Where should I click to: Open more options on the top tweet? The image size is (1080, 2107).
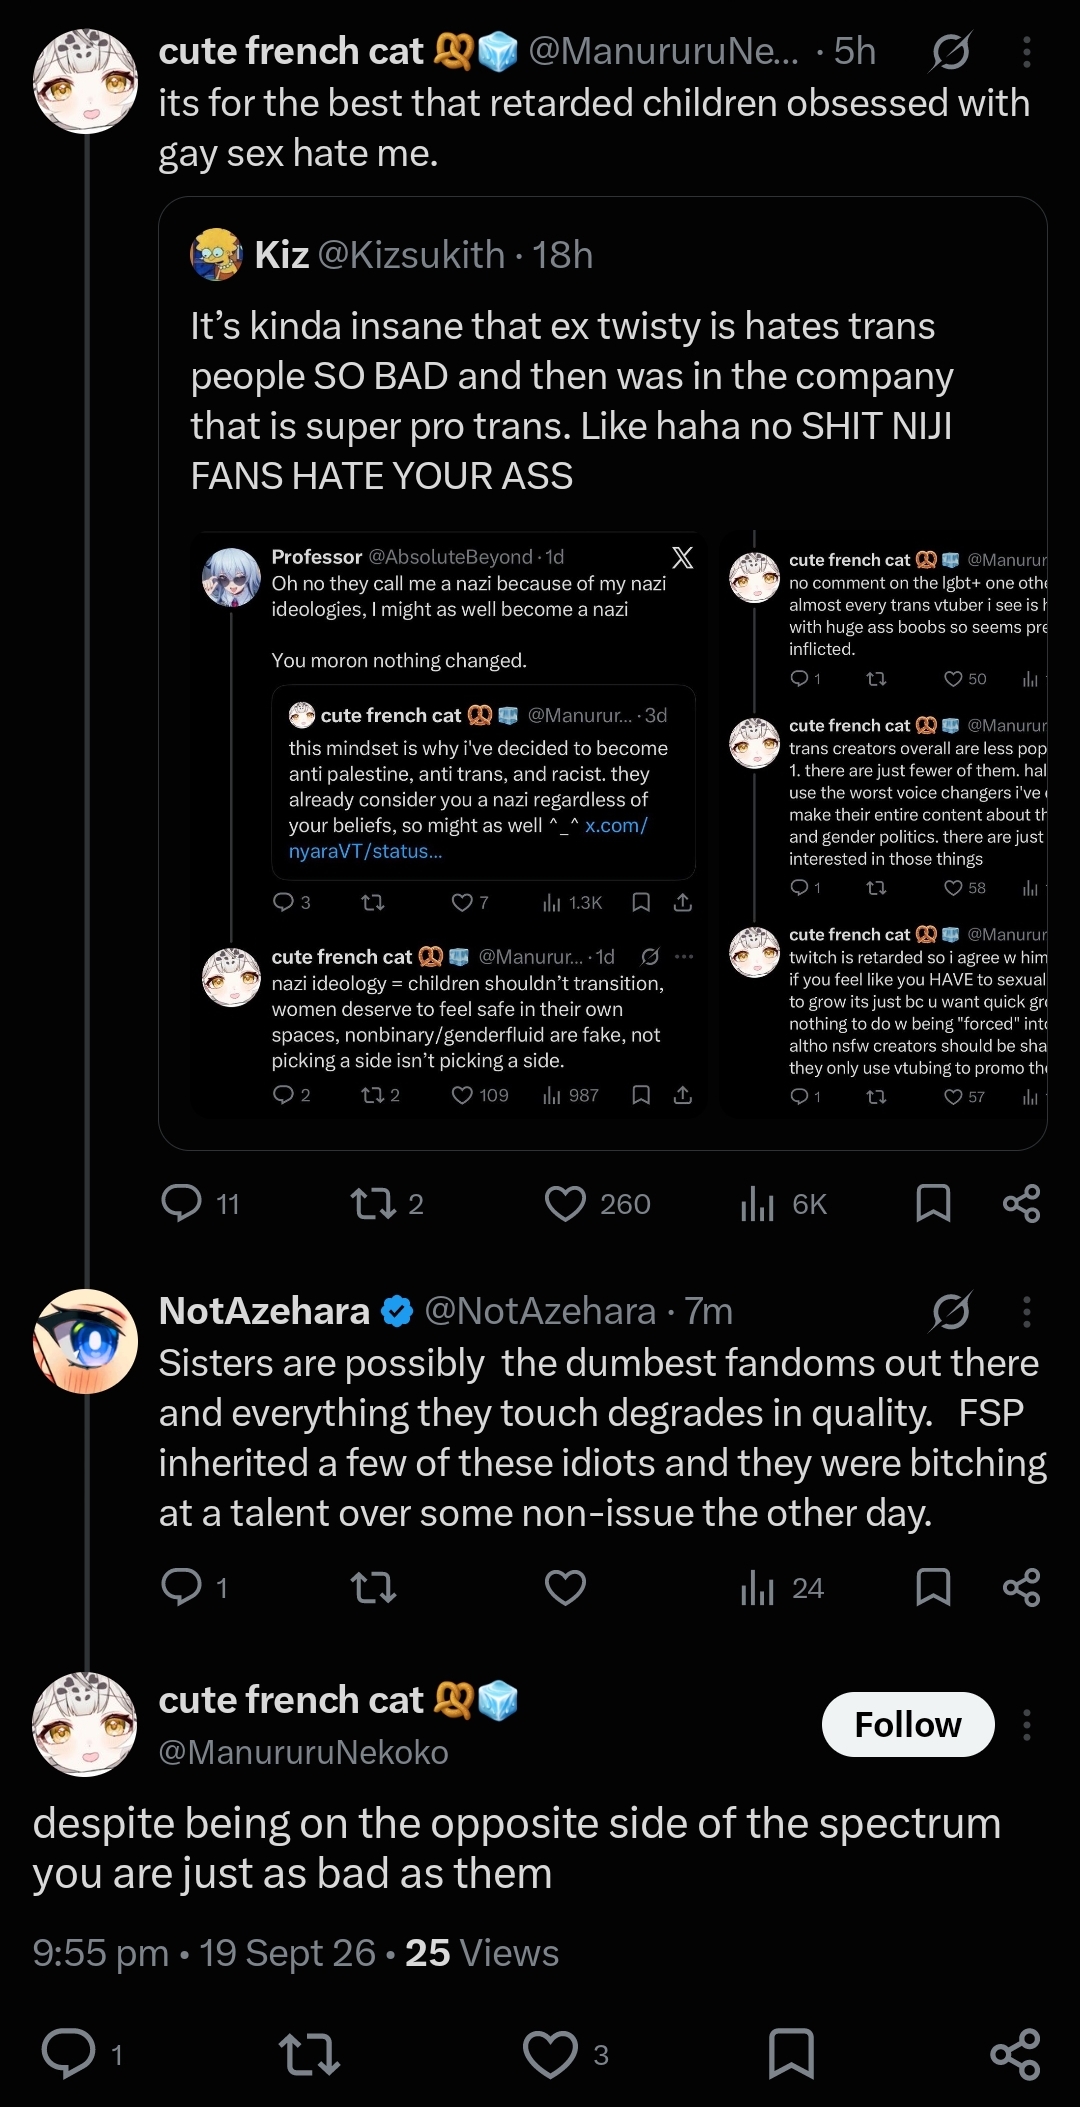tap(1027, 52)
